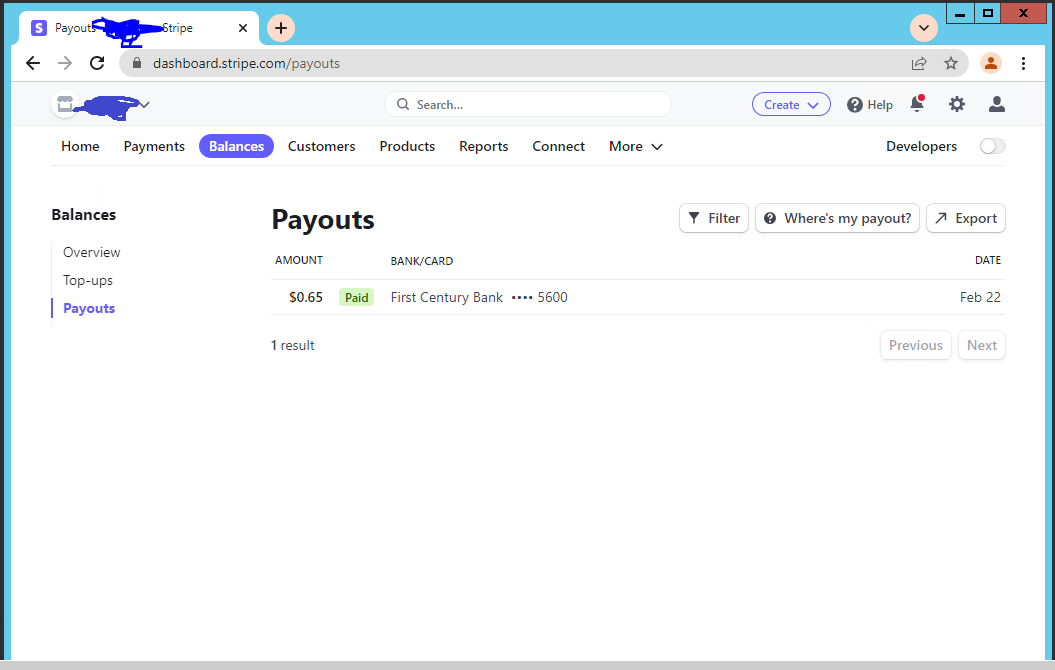Toggle the test mode switch
This screenshot has height=670, width=1055.
pos(992,146)
